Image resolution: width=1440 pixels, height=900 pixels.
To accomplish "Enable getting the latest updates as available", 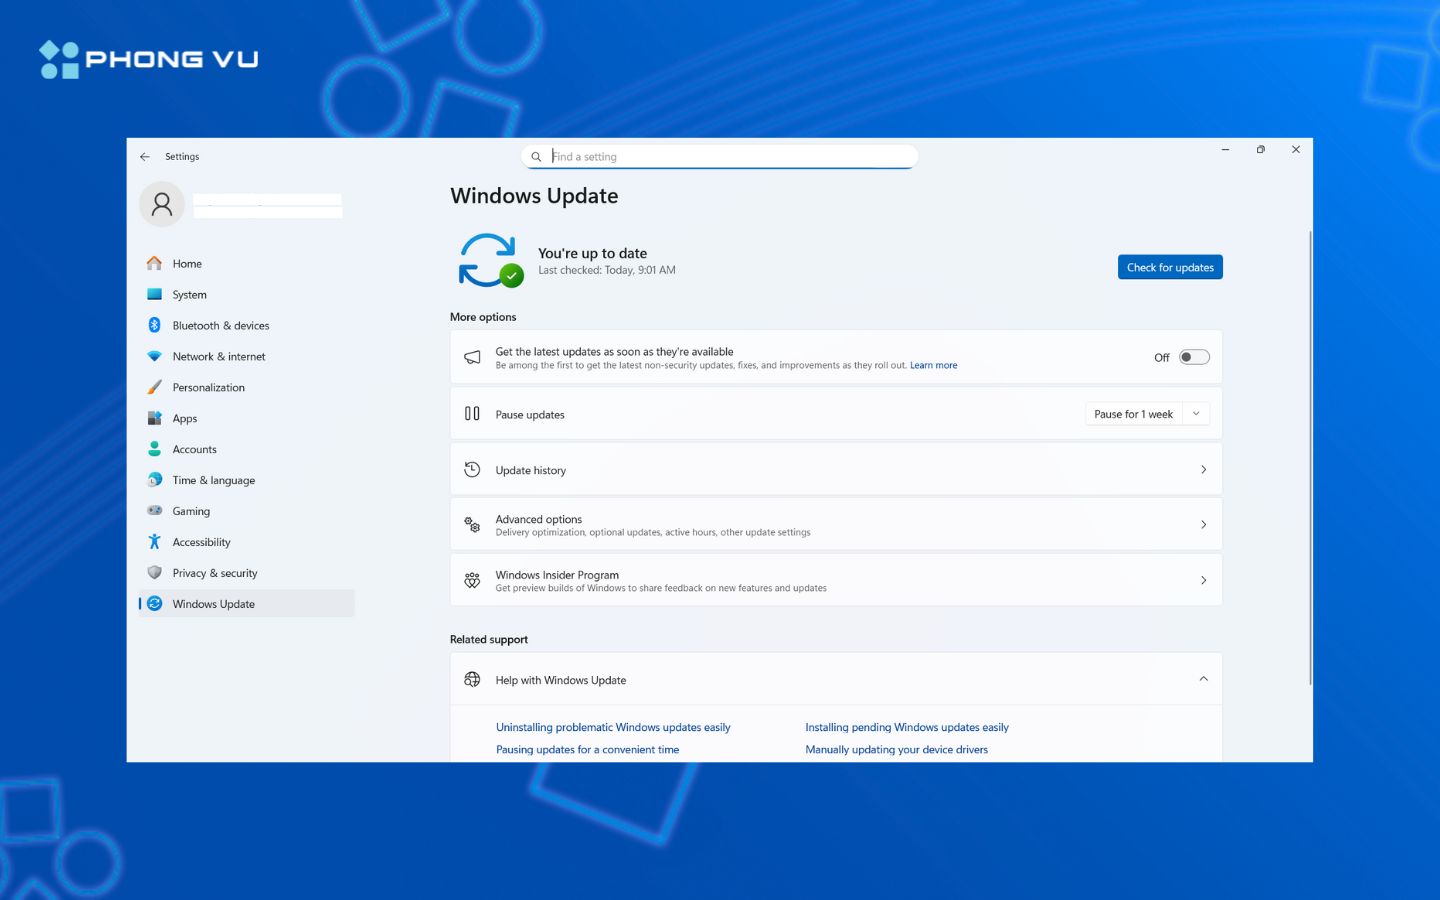I will pos(1194,357).
